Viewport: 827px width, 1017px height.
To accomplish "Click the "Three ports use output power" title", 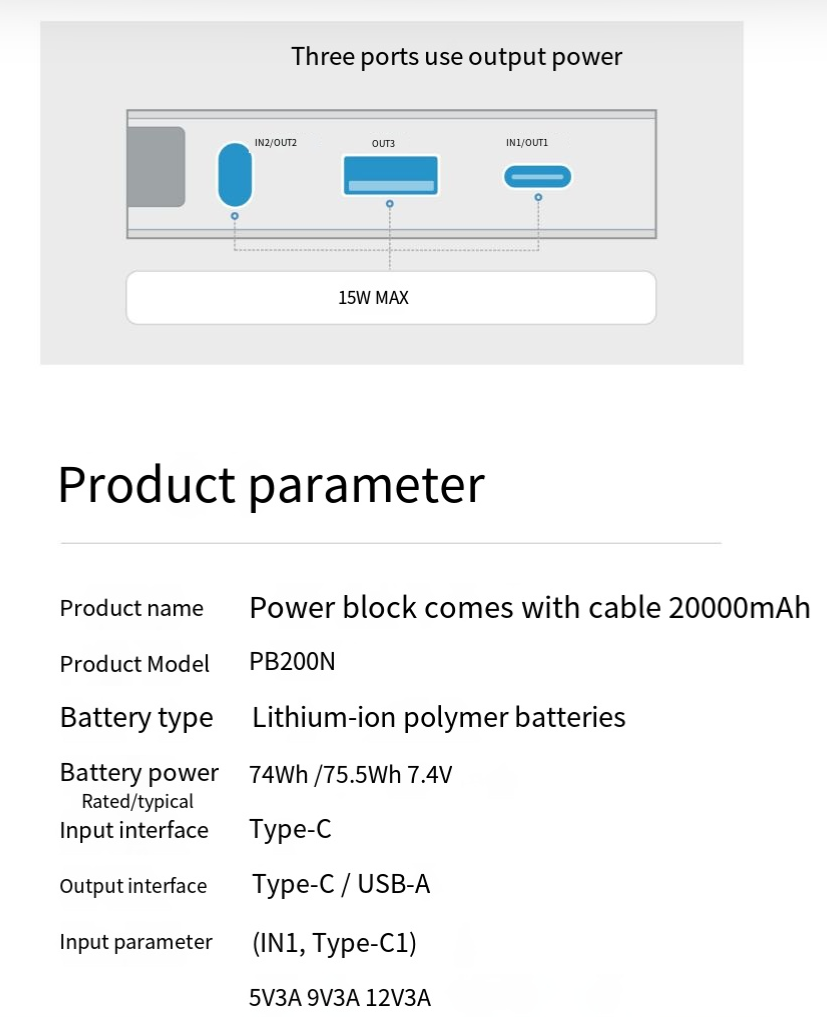I will click(x=456, y=57).
